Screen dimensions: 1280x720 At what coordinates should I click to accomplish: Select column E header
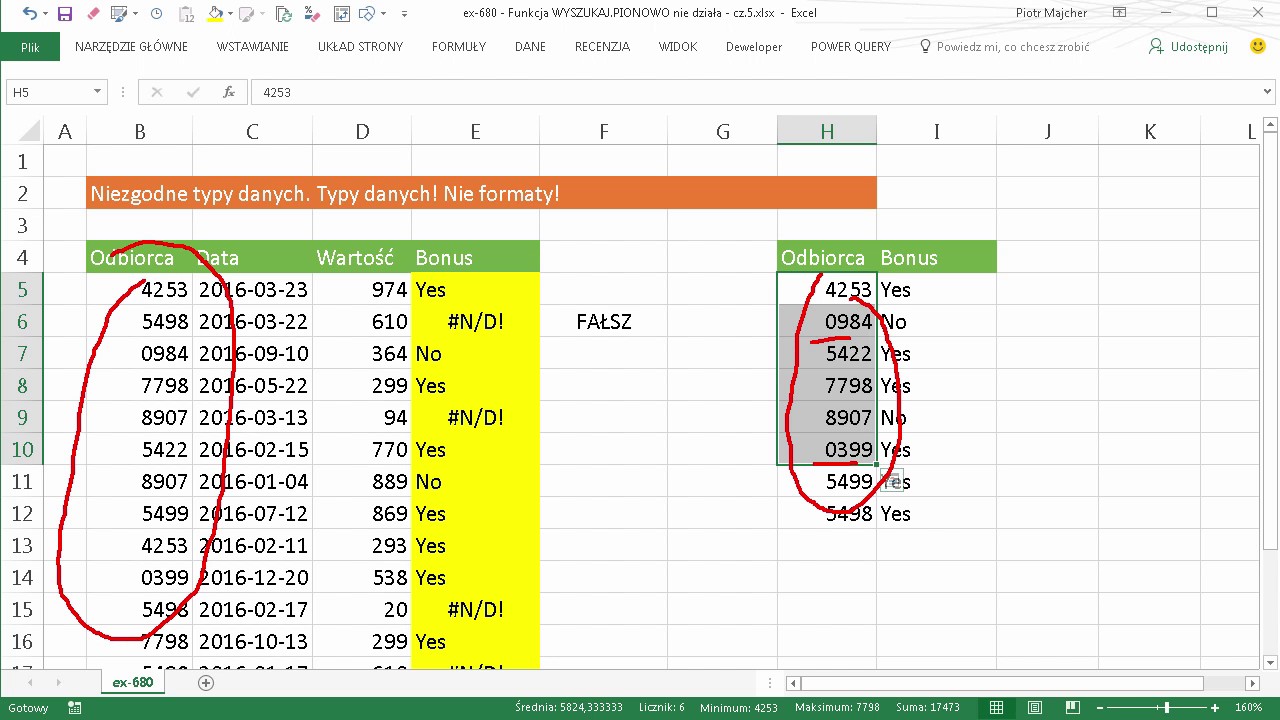point(475,131)
